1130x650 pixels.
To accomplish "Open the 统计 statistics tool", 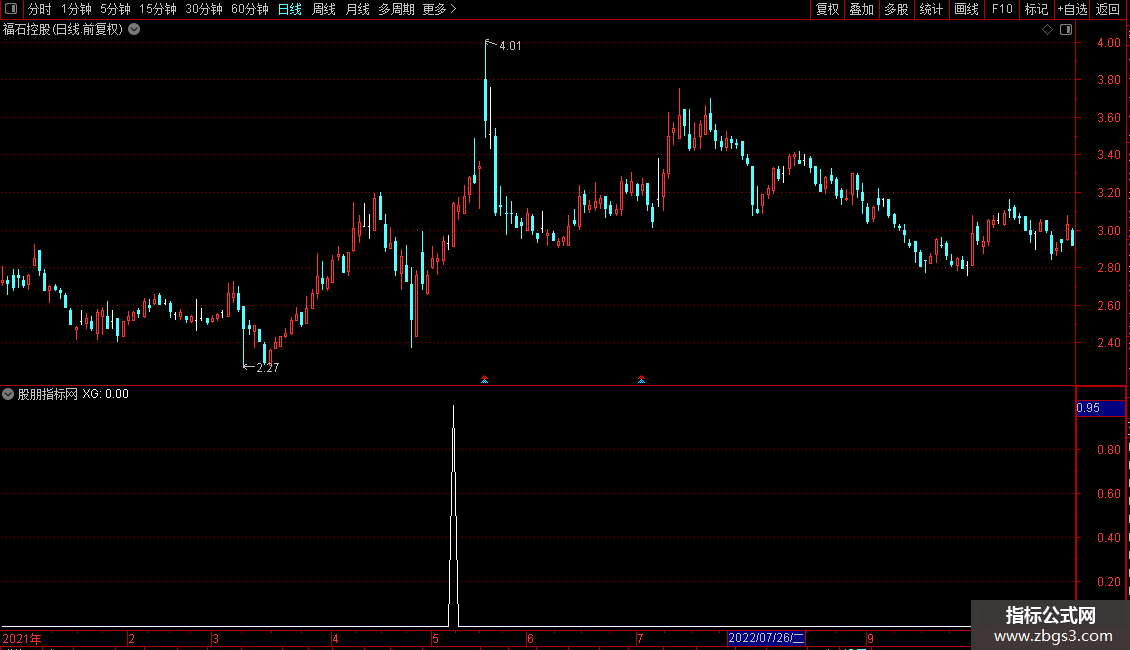I will [x=931, y=9].
